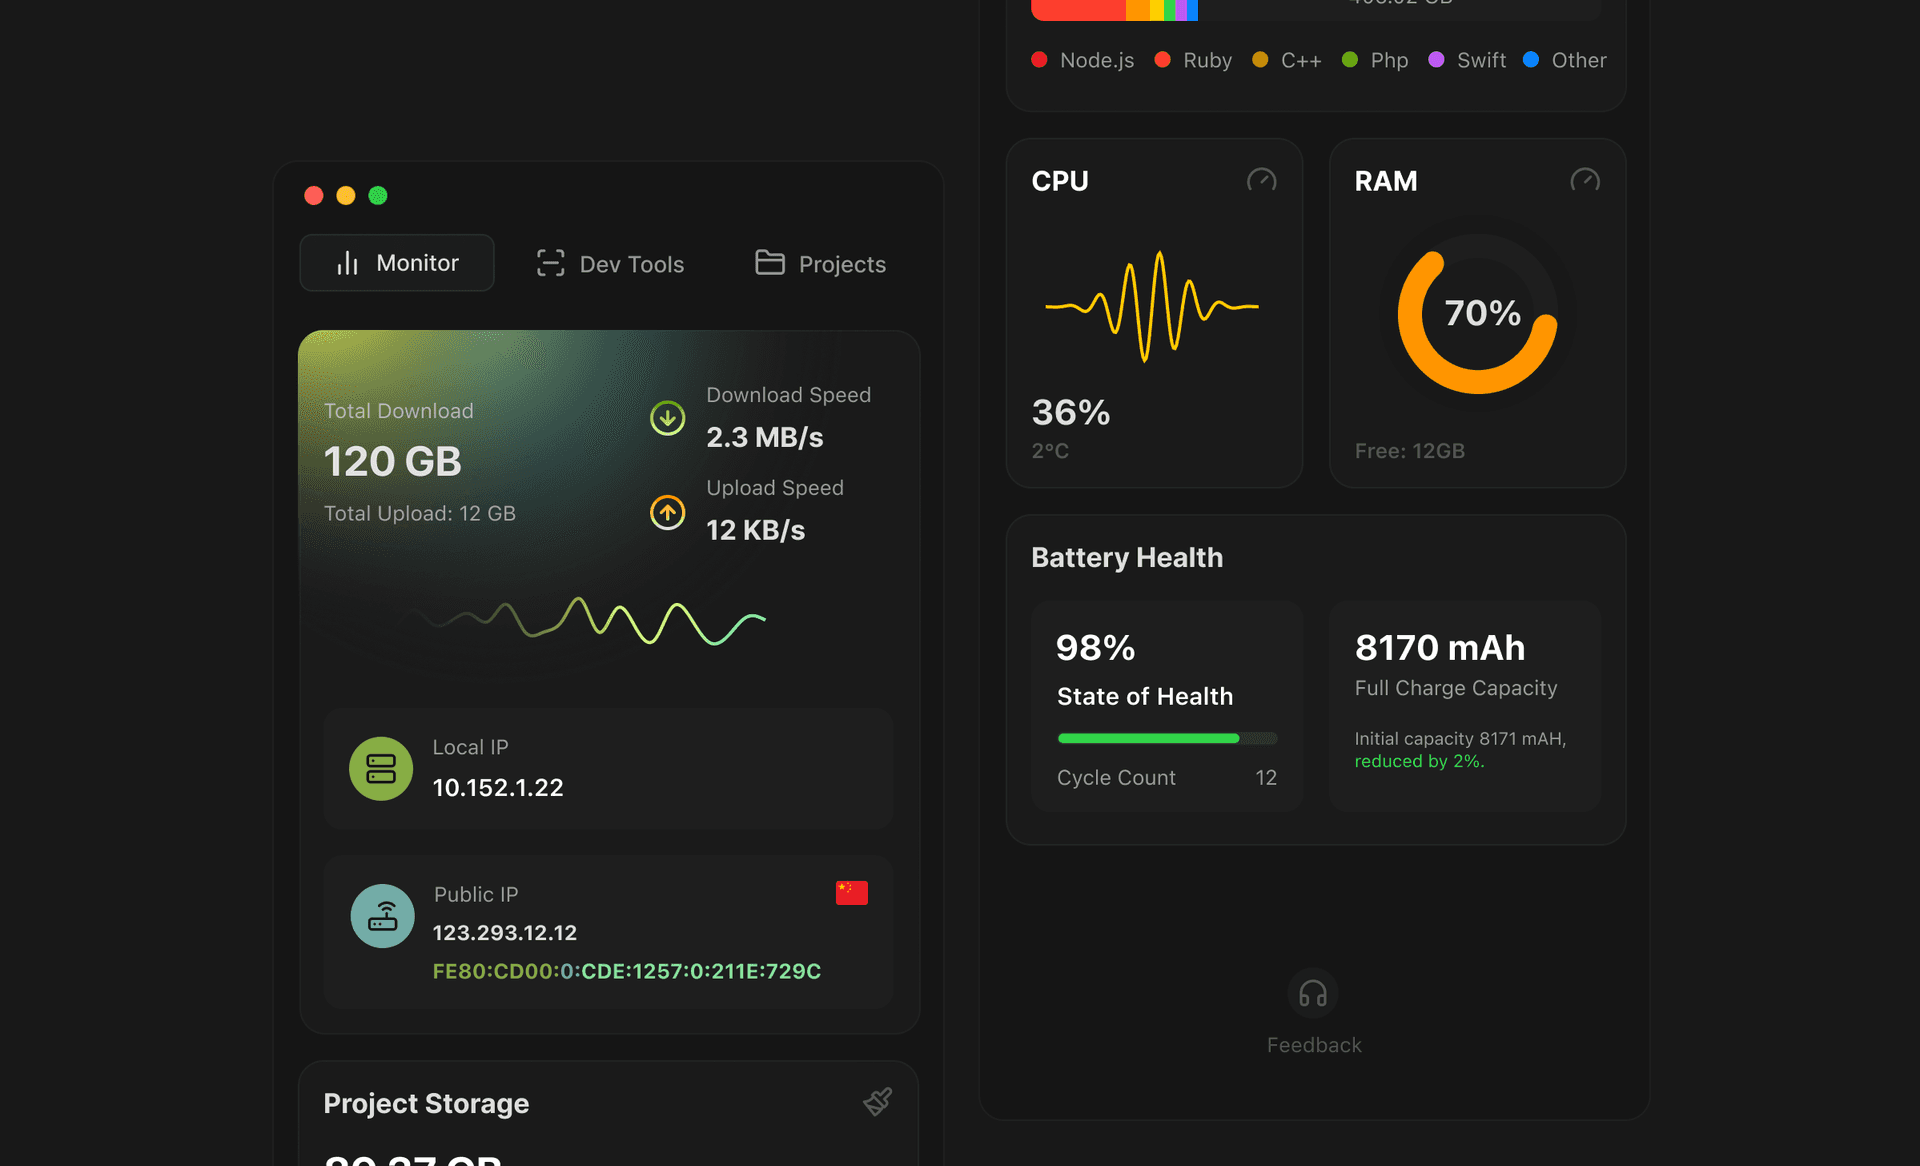
Task: Click the Public IP router icon
Action: (382, 915)
